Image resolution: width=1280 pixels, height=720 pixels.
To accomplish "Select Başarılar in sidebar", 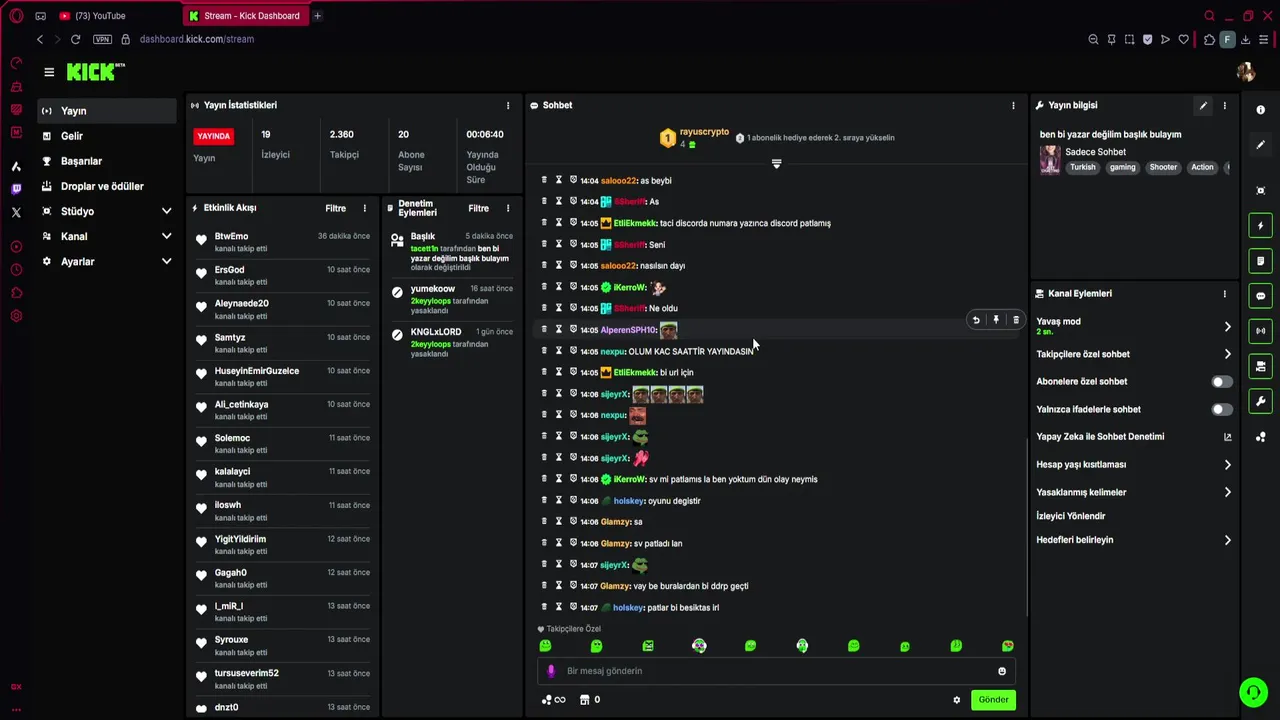I will coord(108,161).
